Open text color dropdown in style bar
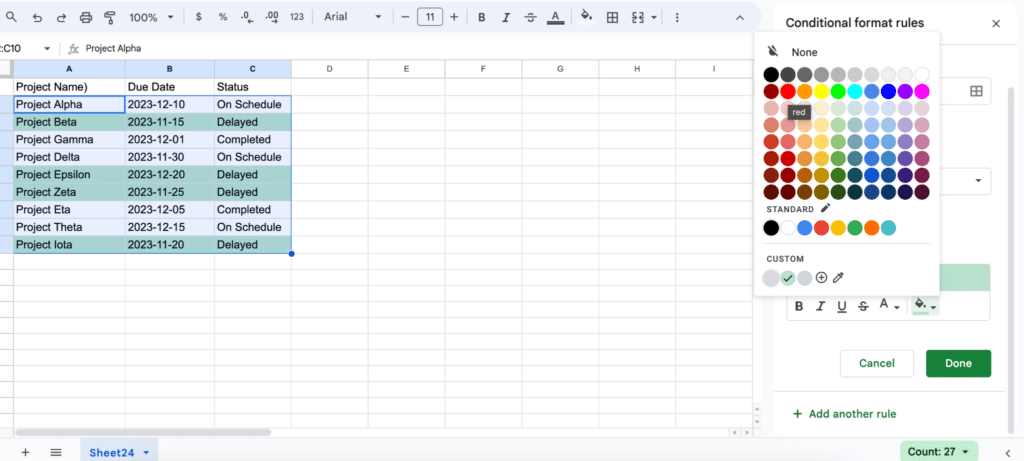The height and width of the screenshot is (461, 1024). click(x=889, y=306)
